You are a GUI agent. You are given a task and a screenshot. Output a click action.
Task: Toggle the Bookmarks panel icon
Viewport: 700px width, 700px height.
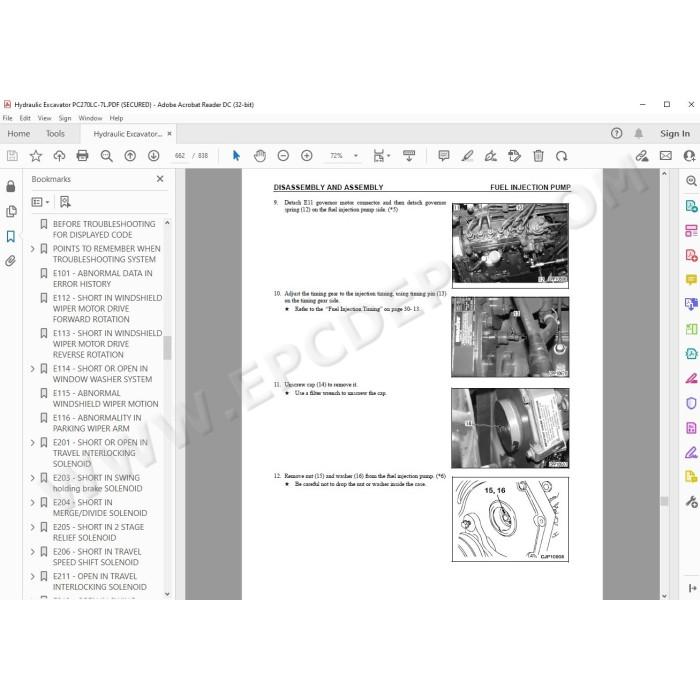pyautogui.click(x=11, y=236)
